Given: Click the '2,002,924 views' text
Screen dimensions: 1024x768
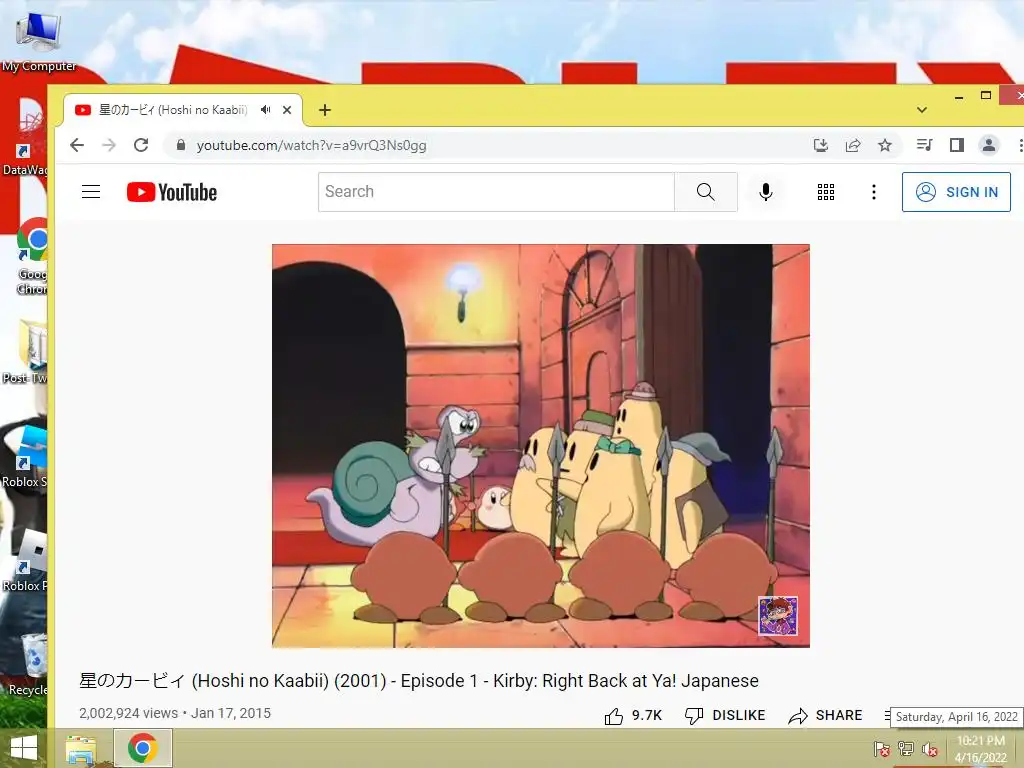Looking at the screenshot, I should (x=129, y=713).
